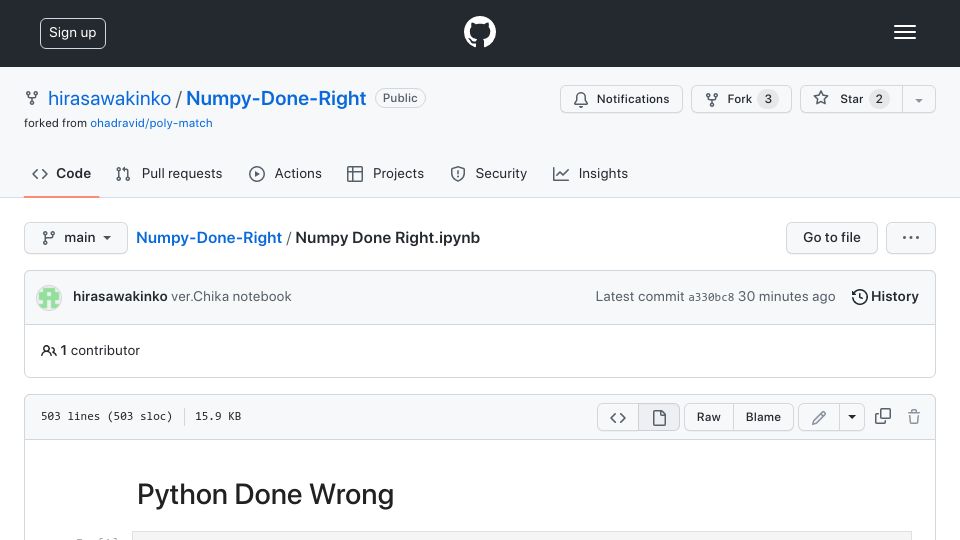
Task: Click the Go to file button
Action: [831, 238]
